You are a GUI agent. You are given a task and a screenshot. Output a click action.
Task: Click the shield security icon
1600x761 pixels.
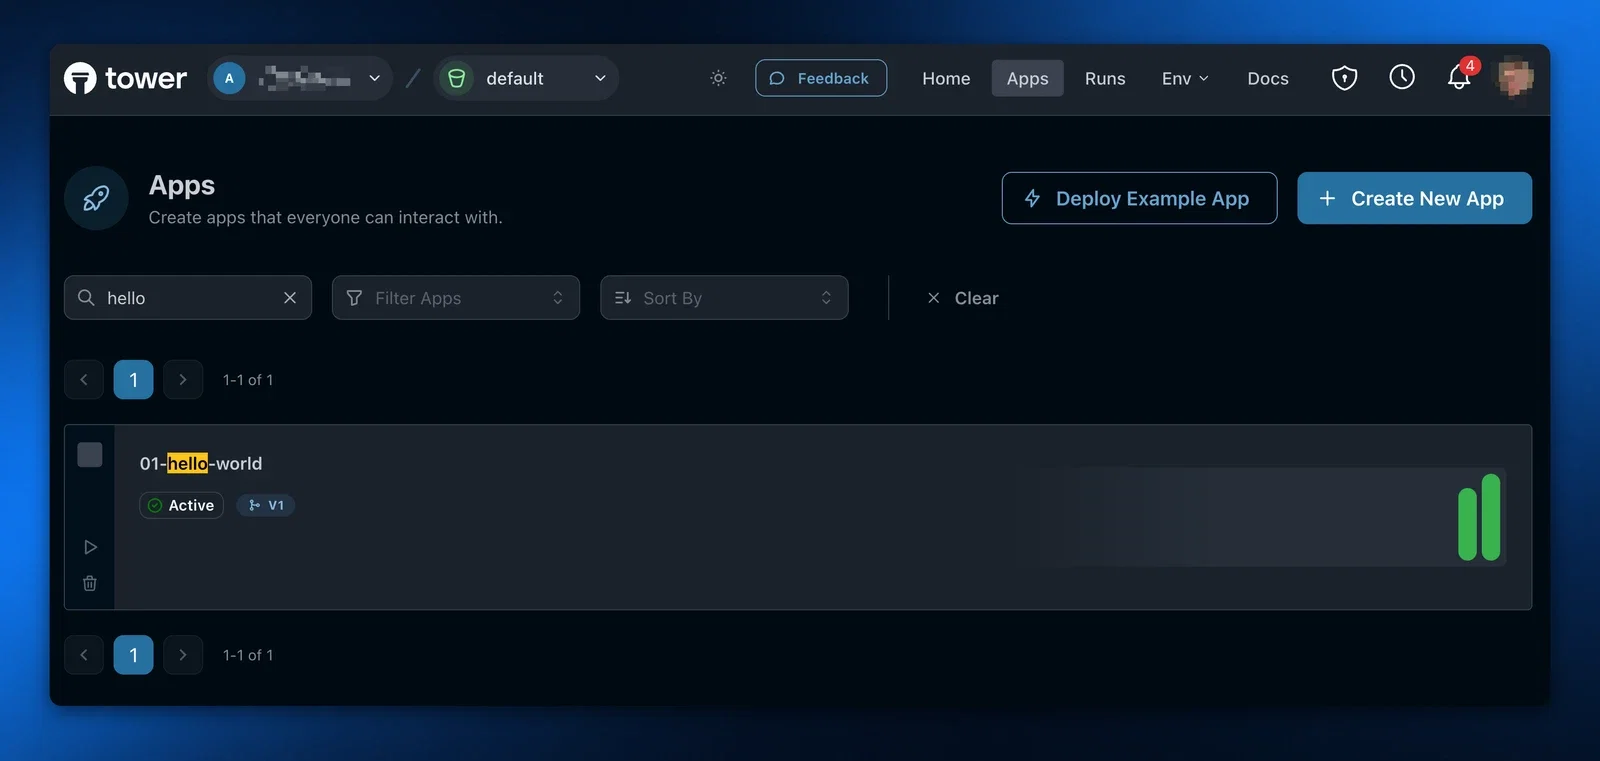[x=1345, y=78]
